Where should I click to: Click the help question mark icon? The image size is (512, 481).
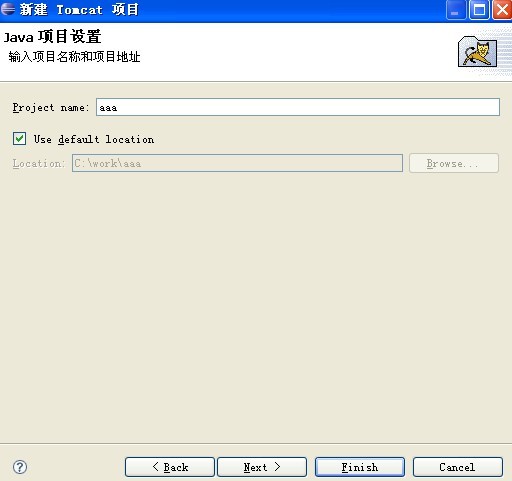point(20,467)
